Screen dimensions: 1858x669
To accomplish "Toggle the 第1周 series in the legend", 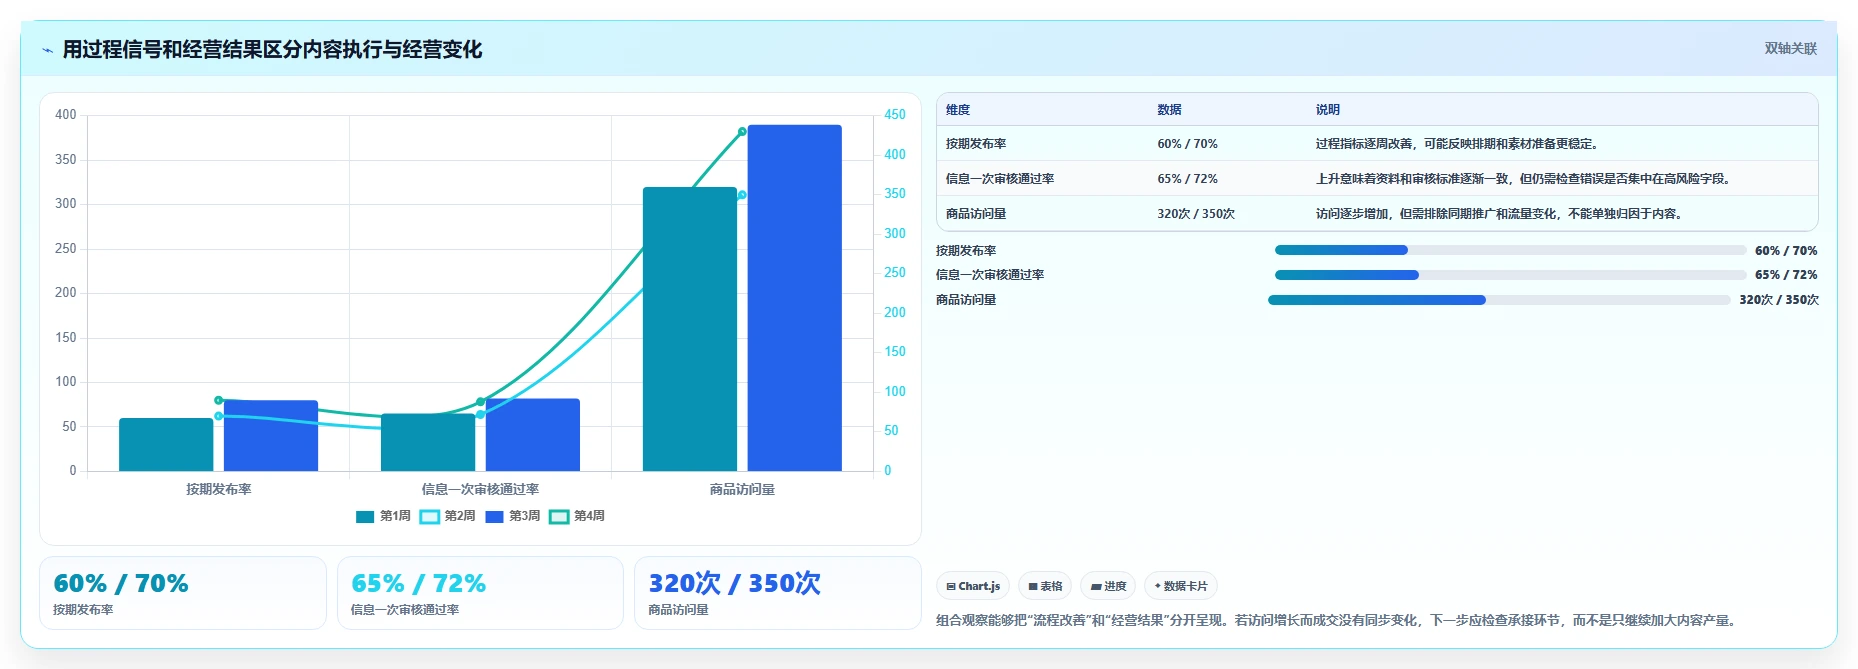I will click(383, 516).
